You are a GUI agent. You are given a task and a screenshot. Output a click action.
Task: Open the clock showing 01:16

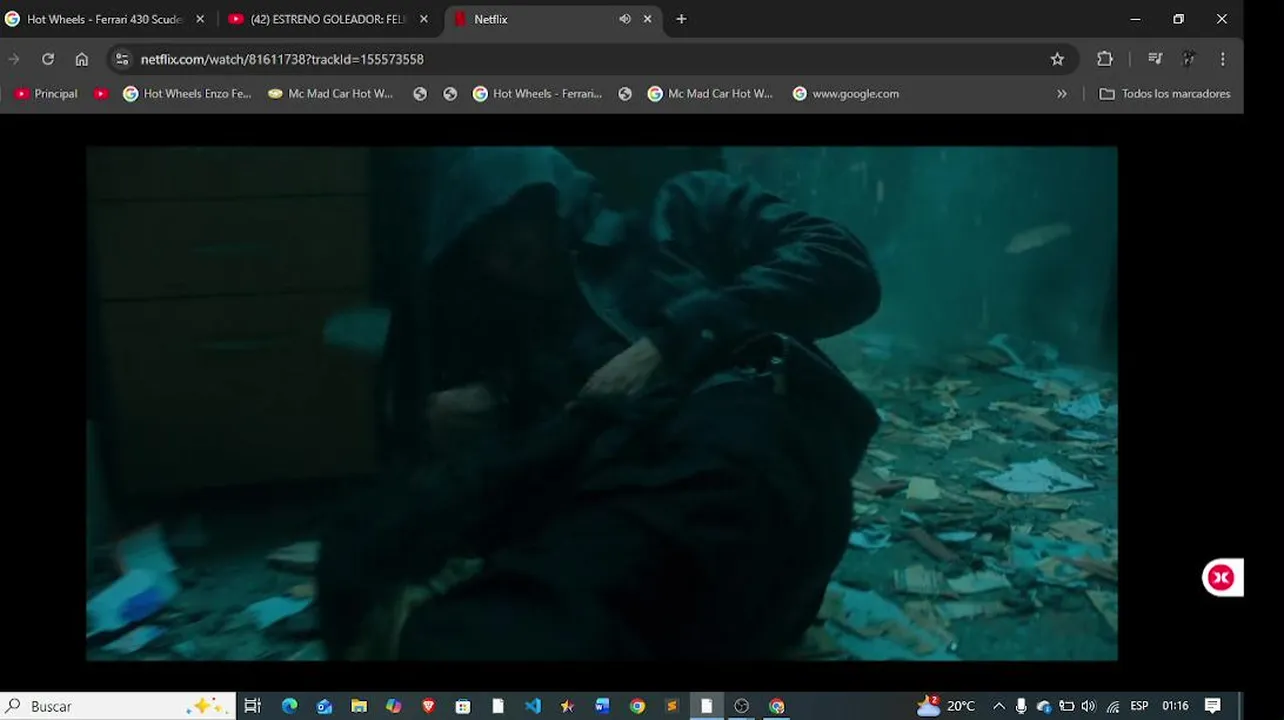point(1175,706)
